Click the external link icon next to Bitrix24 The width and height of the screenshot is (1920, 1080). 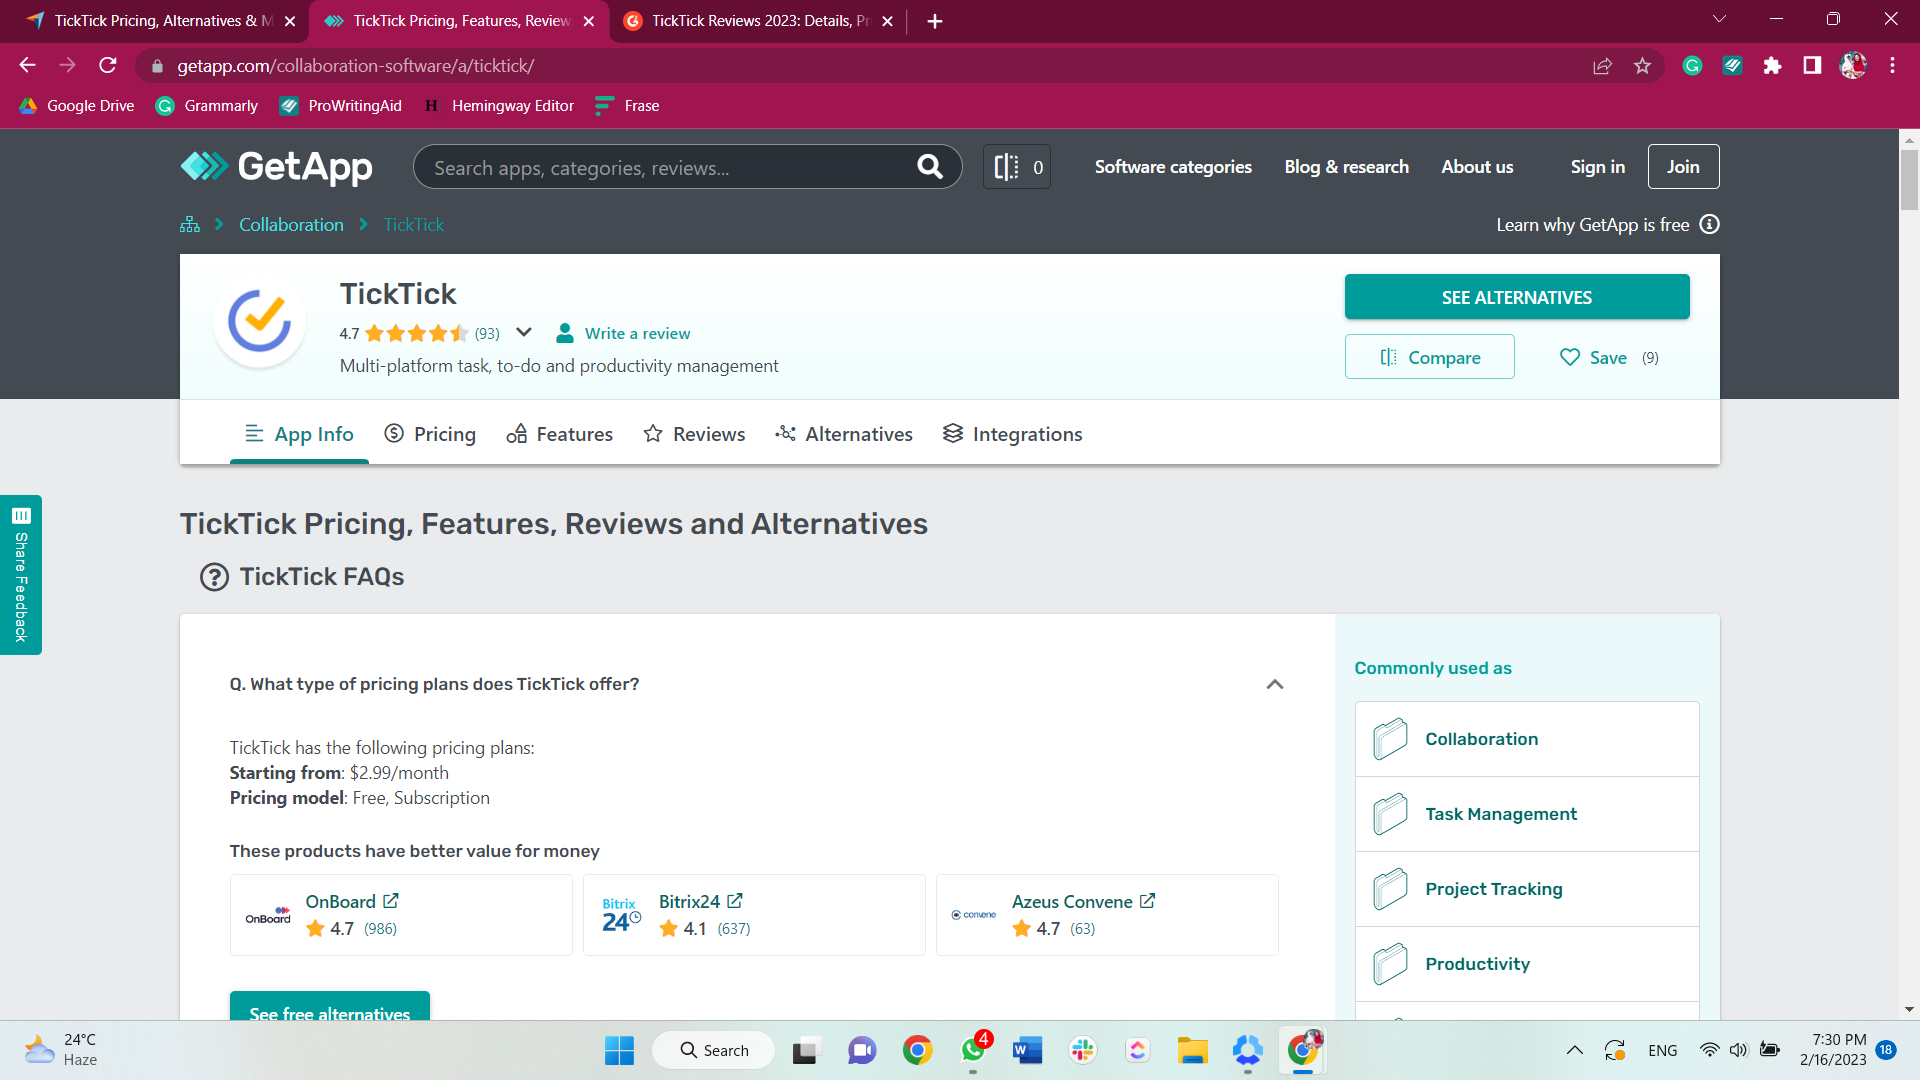pyautogui.click(x=735, y=900)
